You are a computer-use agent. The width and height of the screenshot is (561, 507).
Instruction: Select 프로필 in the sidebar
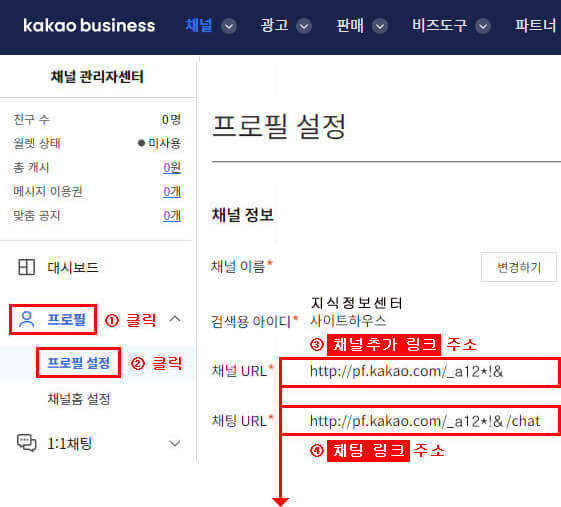coord(67,319)
